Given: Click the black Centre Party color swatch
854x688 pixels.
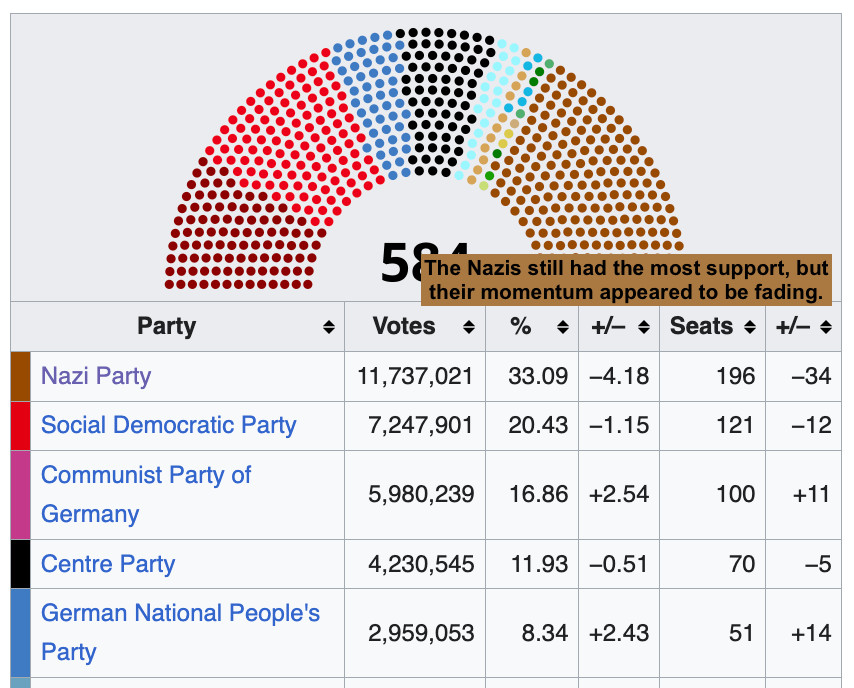Looking at the screenshot, I should click(x=21, y=564).
